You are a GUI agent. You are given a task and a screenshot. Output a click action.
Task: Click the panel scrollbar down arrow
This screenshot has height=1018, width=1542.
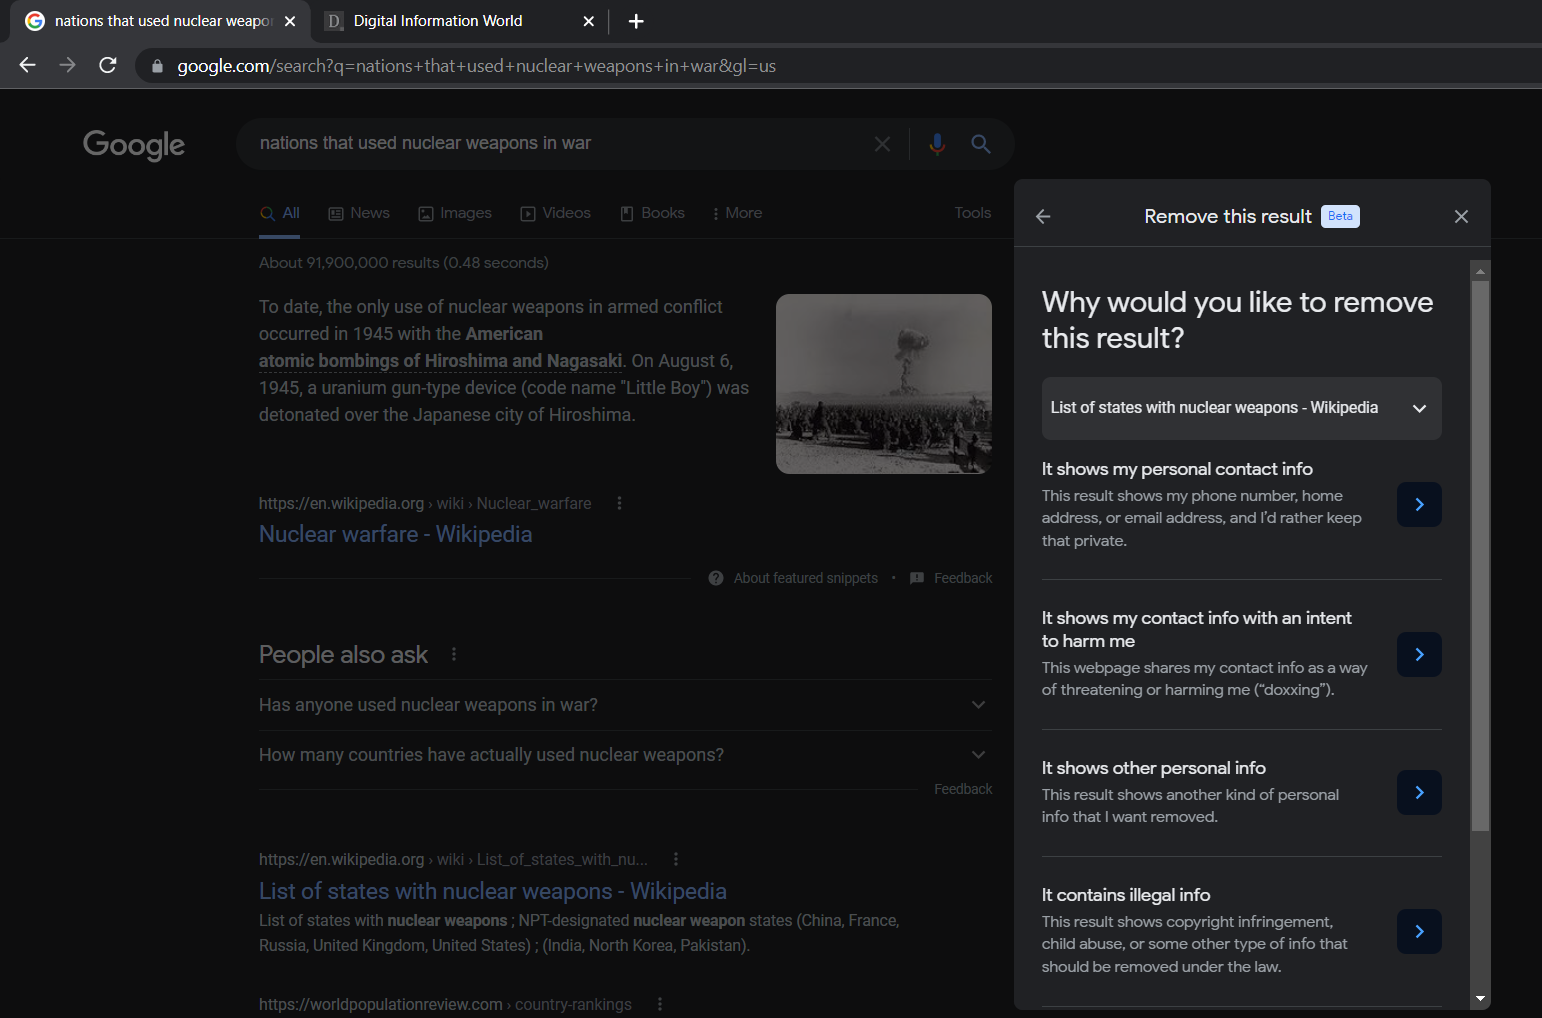(1481, 998)
